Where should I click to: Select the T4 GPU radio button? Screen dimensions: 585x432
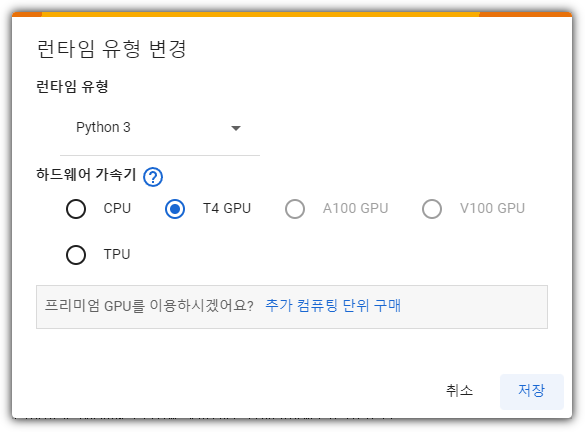click(175, 209)
